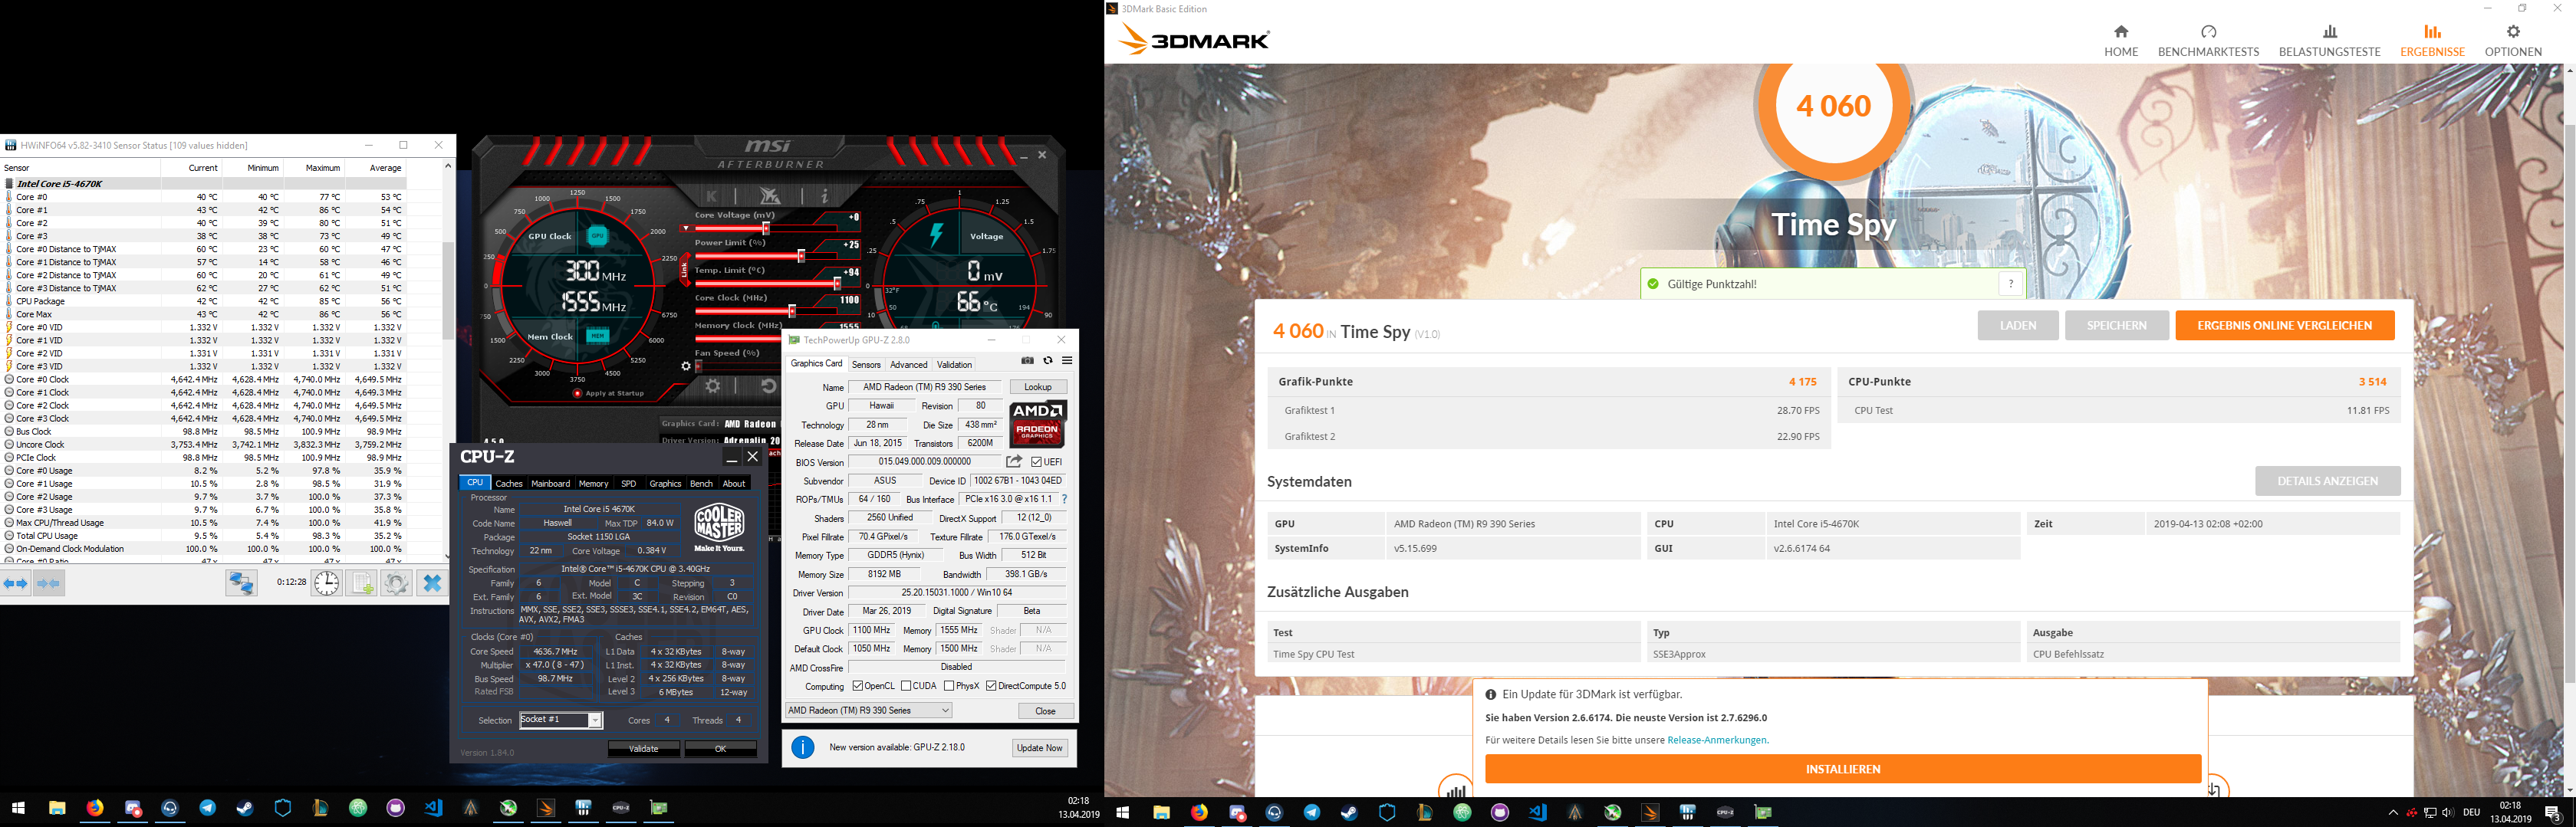Open fan speed settings gear in Afterburner
Screen dimensions: 2576x827
click(x=686, y=366)
